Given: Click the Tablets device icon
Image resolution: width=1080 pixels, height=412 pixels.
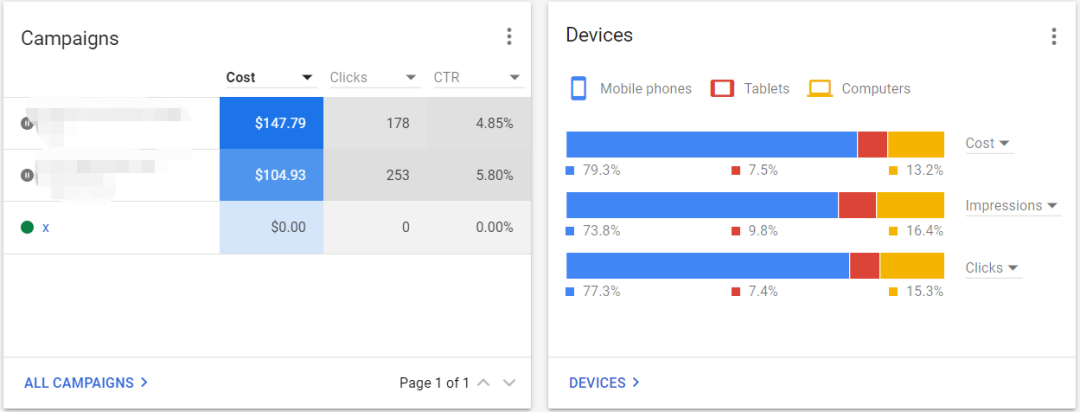Looking at the screenshot, I should (x=722, y=88).
